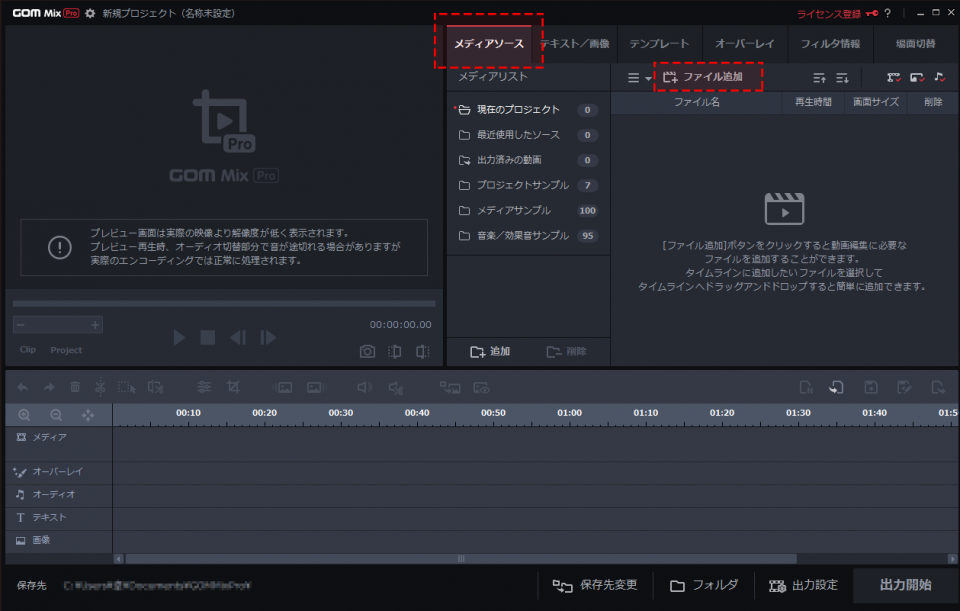Open the 場面切替 transitions tab

(x=915, y=43)
